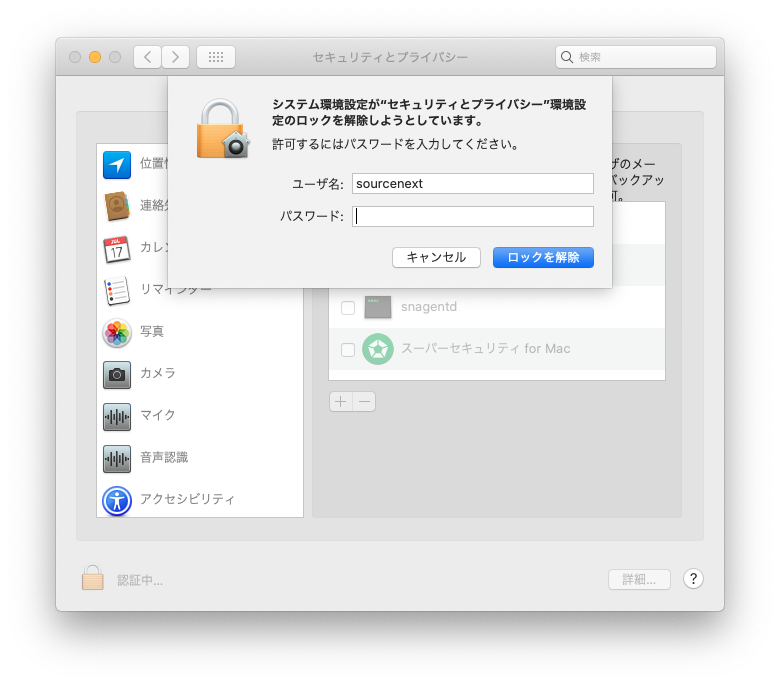Click the Location Services arrow icon

pyautogui.click(x=117, y=165)
